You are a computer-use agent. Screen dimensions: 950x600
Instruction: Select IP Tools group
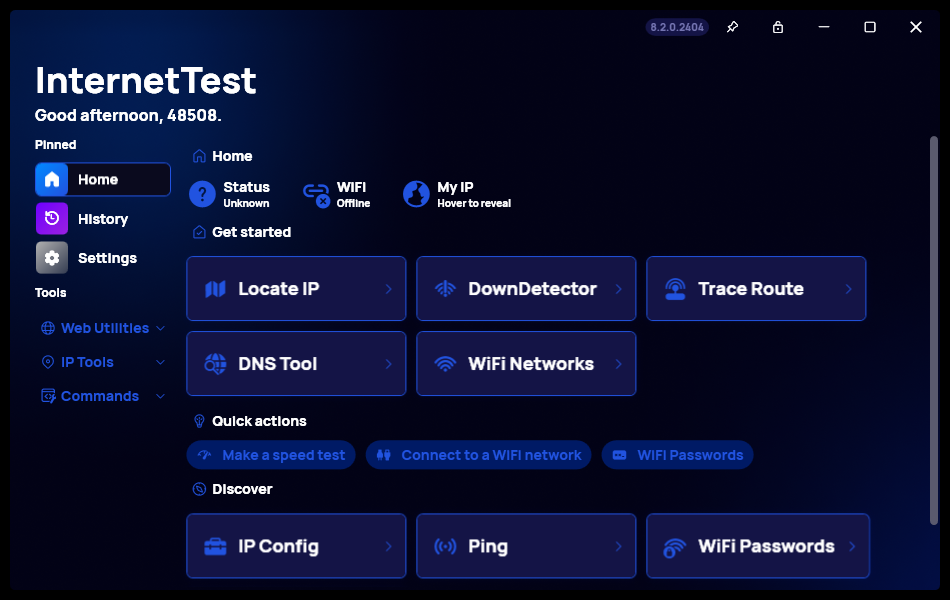(x=103, y=362)
